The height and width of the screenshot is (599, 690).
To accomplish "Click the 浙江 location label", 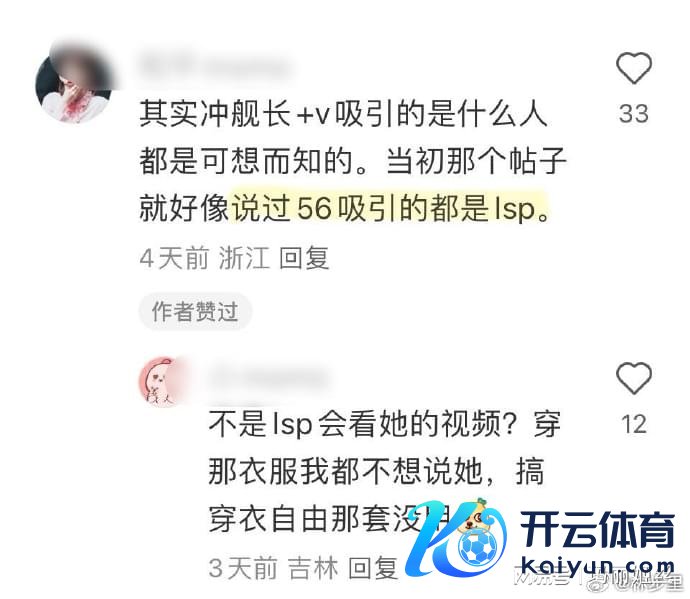I will (244, 258).
